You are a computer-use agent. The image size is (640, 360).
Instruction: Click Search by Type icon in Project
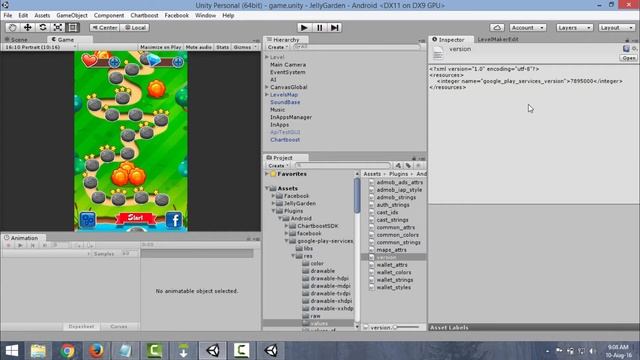coord(398,165)
